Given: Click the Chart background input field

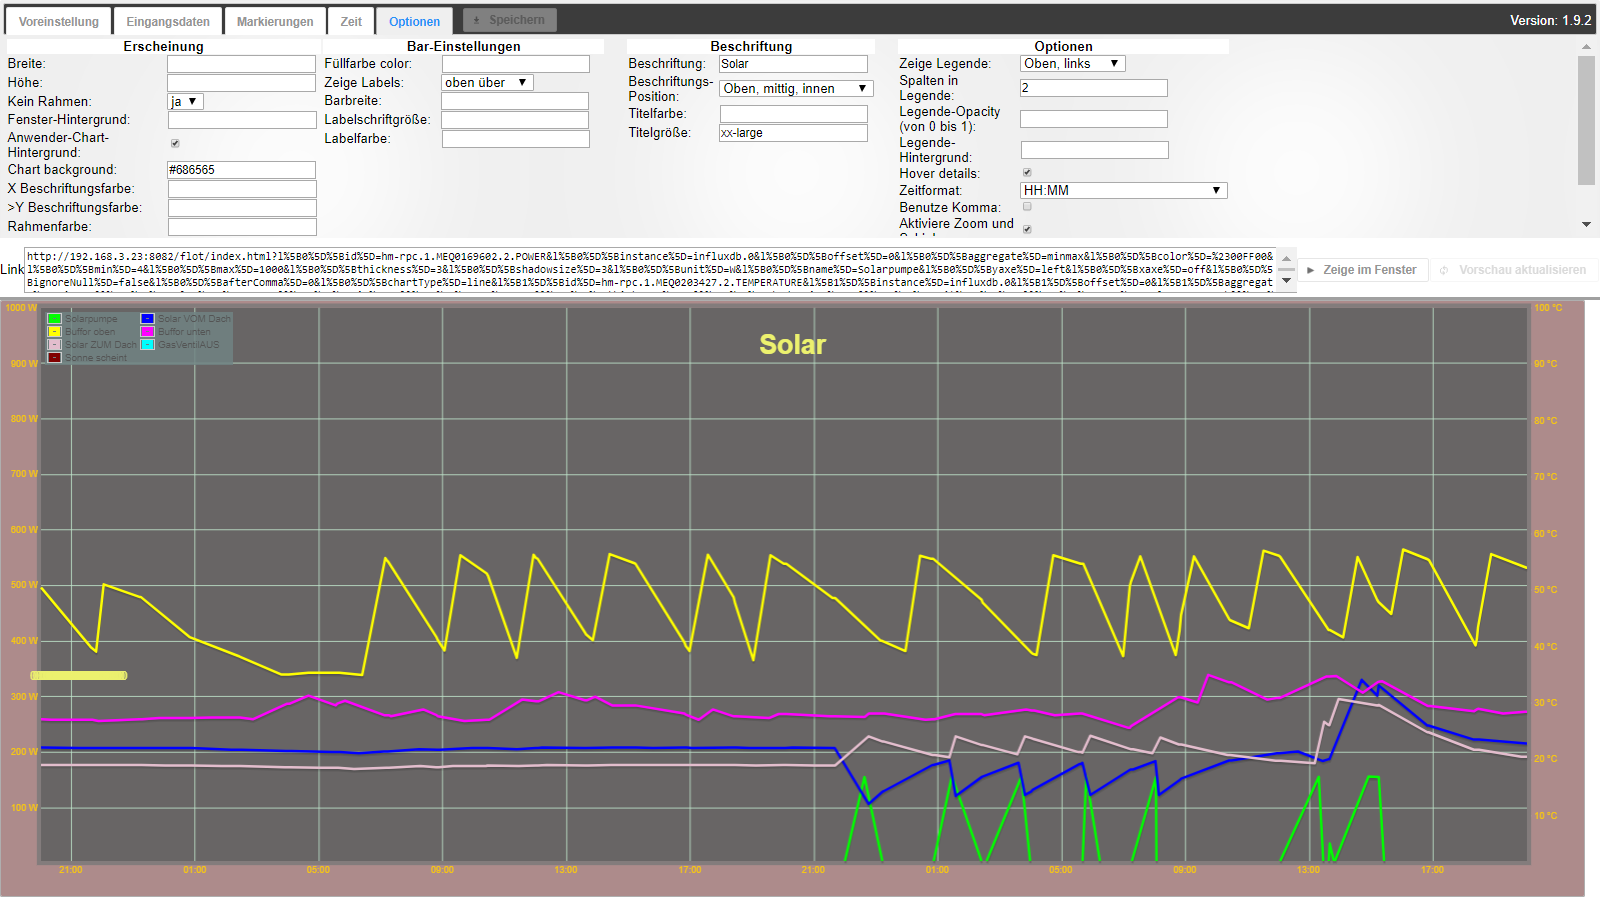Looking at the screenshot, I should click(241, 170).
